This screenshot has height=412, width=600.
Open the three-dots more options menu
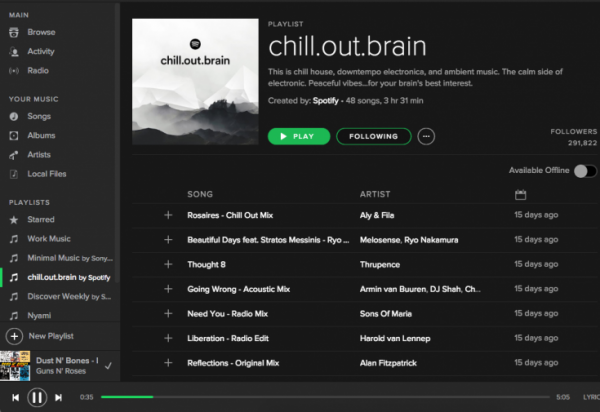click(427, 136)
